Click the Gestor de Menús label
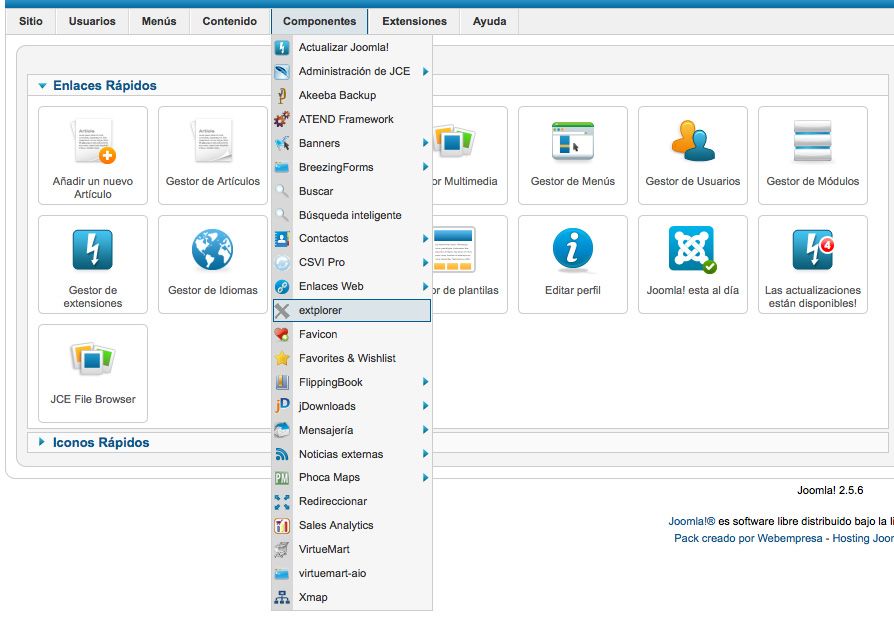Image resolution: width=894 pixels, height=639 pixels. click(572, 181)
